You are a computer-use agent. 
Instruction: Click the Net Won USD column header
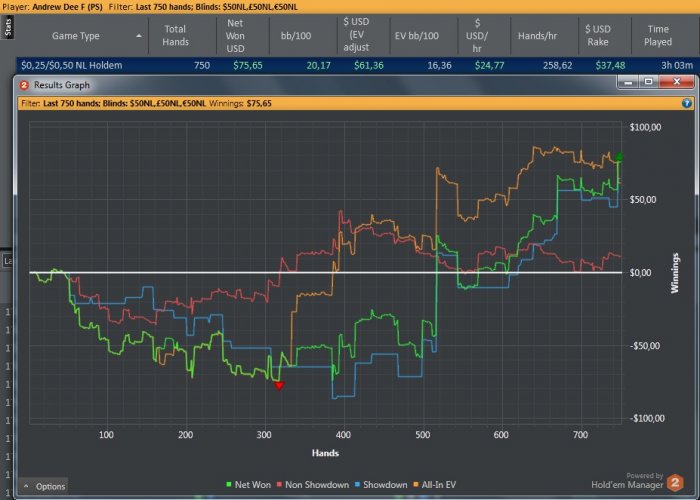235,36
